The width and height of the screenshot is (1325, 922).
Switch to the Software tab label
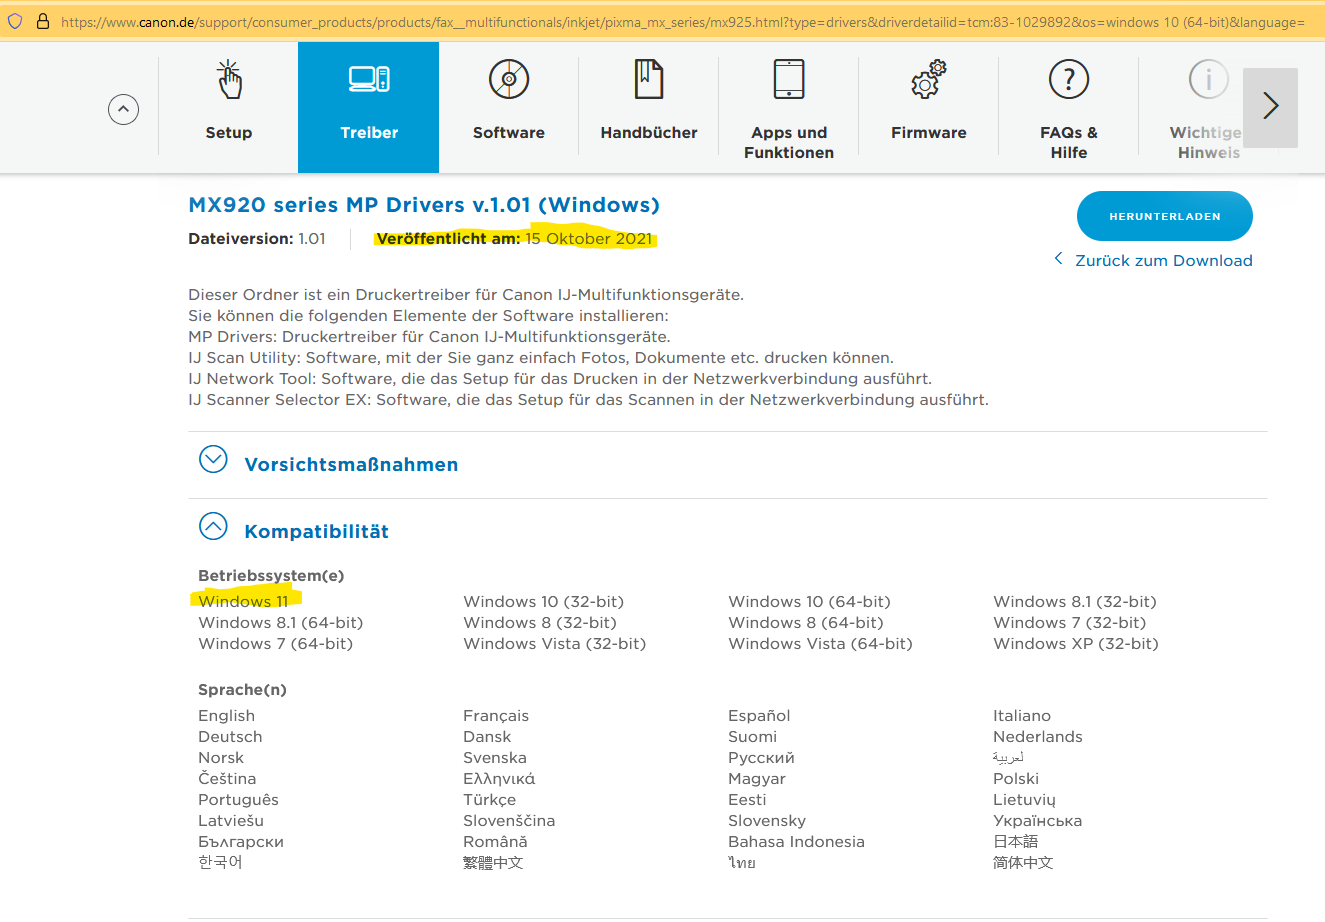(509, 133)
